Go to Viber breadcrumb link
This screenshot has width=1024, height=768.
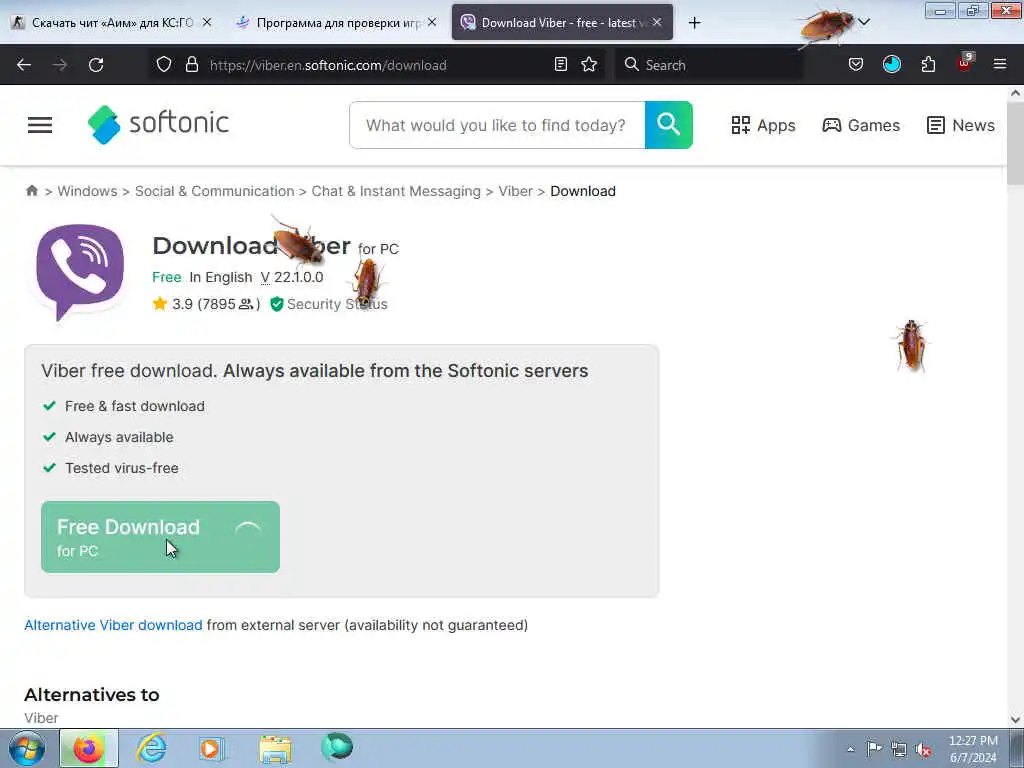[x=515, y=191]
